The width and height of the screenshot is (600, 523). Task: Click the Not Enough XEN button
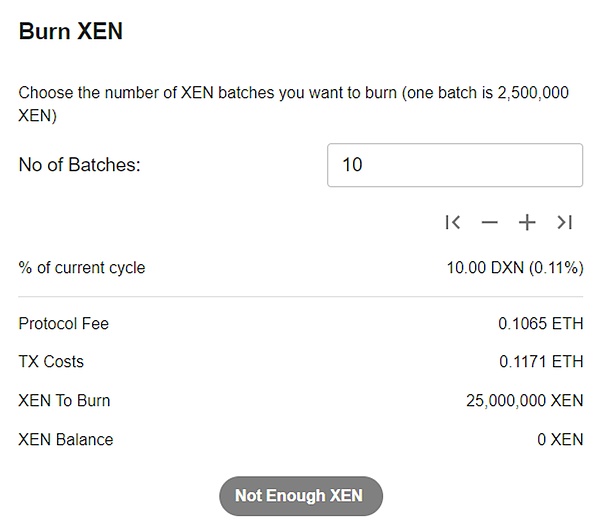pos(301,496)
